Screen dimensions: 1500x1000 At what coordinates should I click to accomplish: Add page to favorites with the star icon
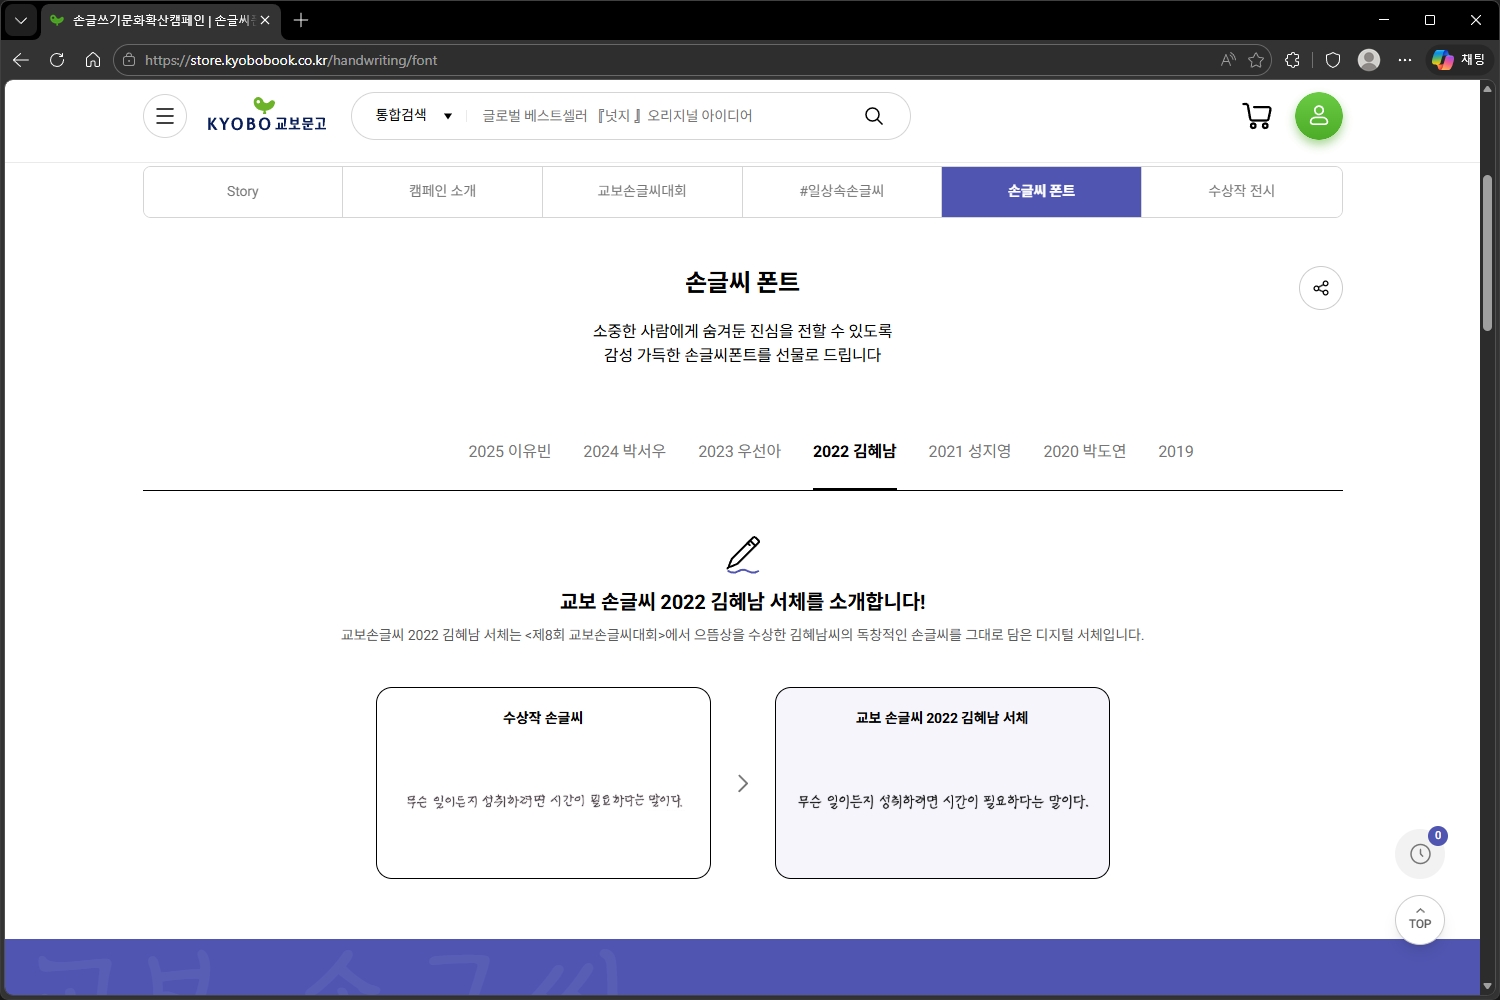pyautogui.click(x=1256, y=60)
